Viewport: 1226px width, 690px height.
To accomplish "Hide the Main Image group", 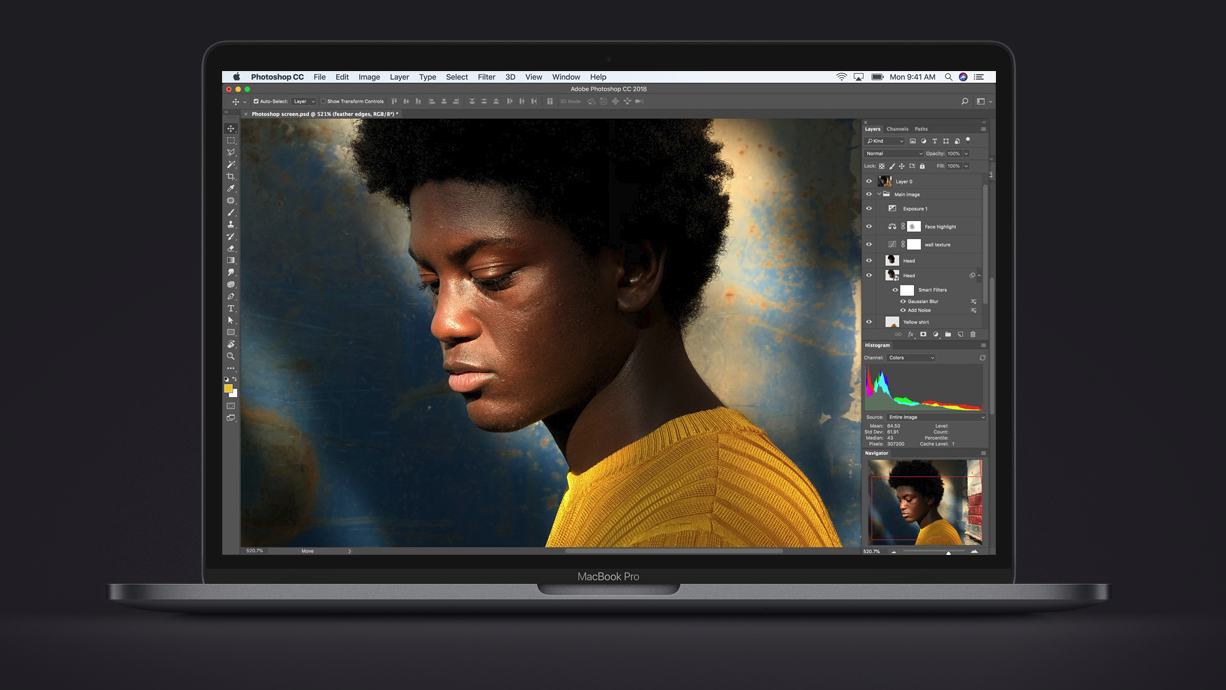I will pyautogui.click(x=869, y=195).
